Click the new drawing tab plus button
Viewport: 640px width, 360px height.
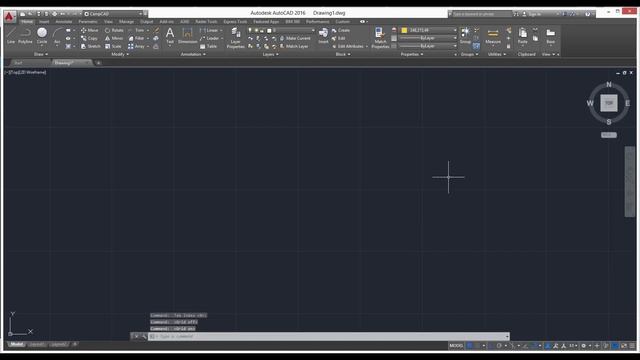pos(98,63)
